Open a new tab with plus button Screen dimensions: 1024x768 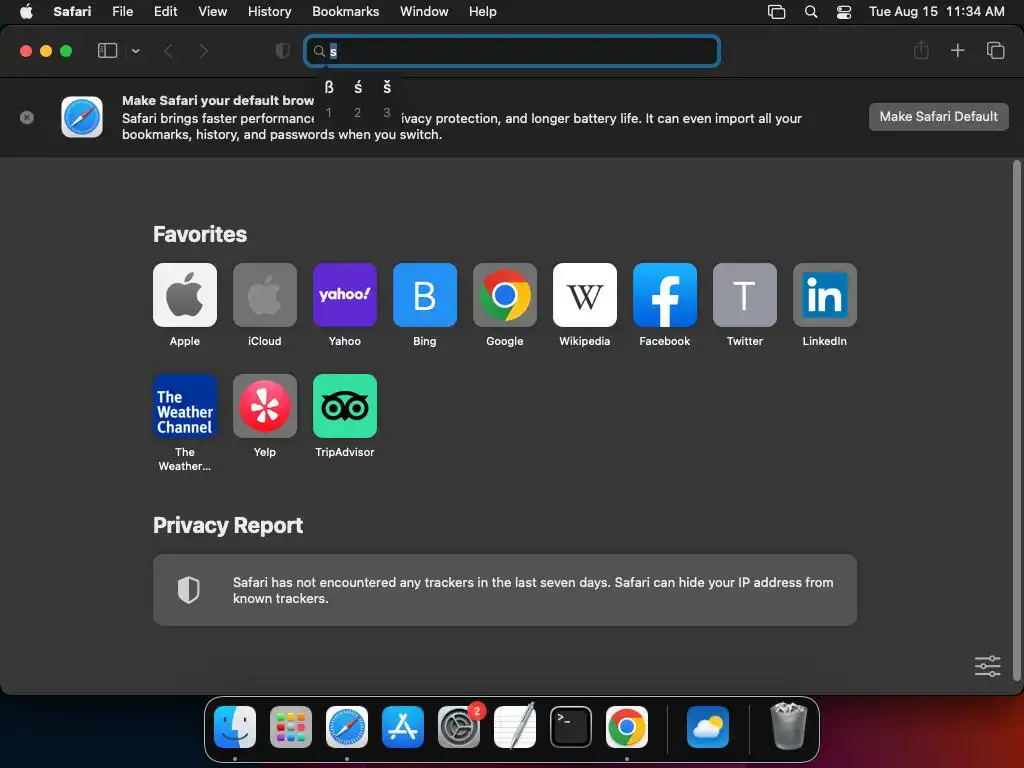(x=957, y=50)
